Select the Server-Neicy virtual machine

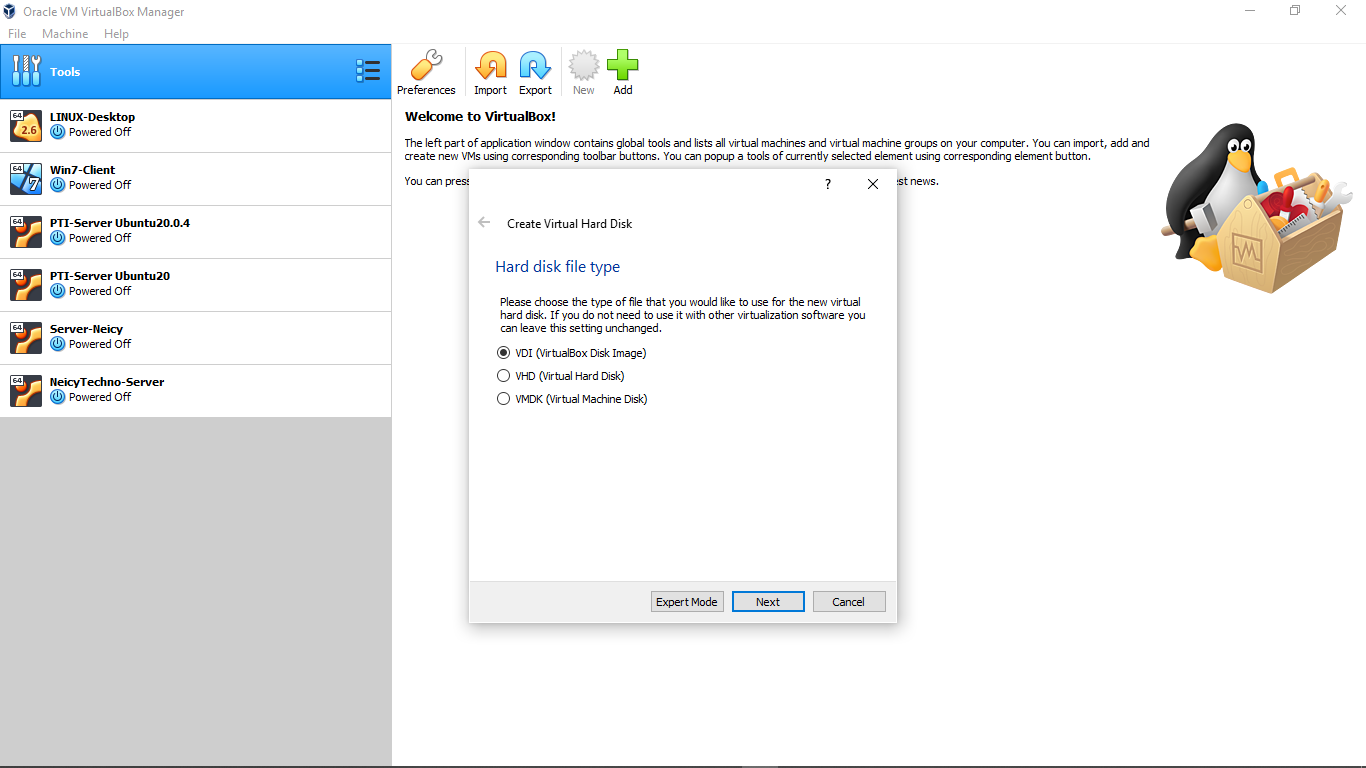196,338
